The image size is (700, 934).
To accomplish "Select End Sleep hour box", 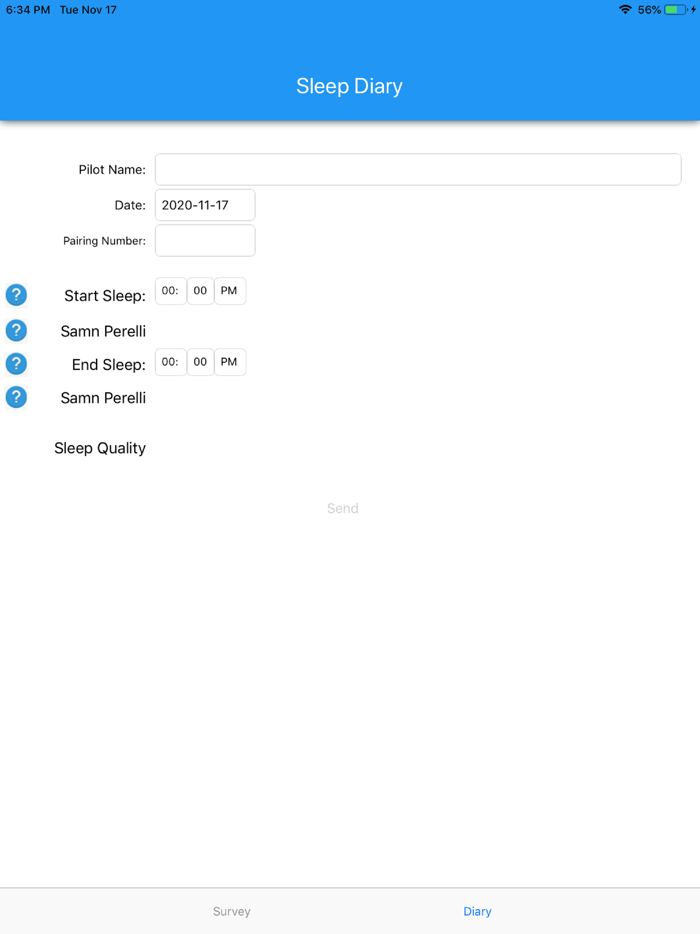I will click(170, 362).
